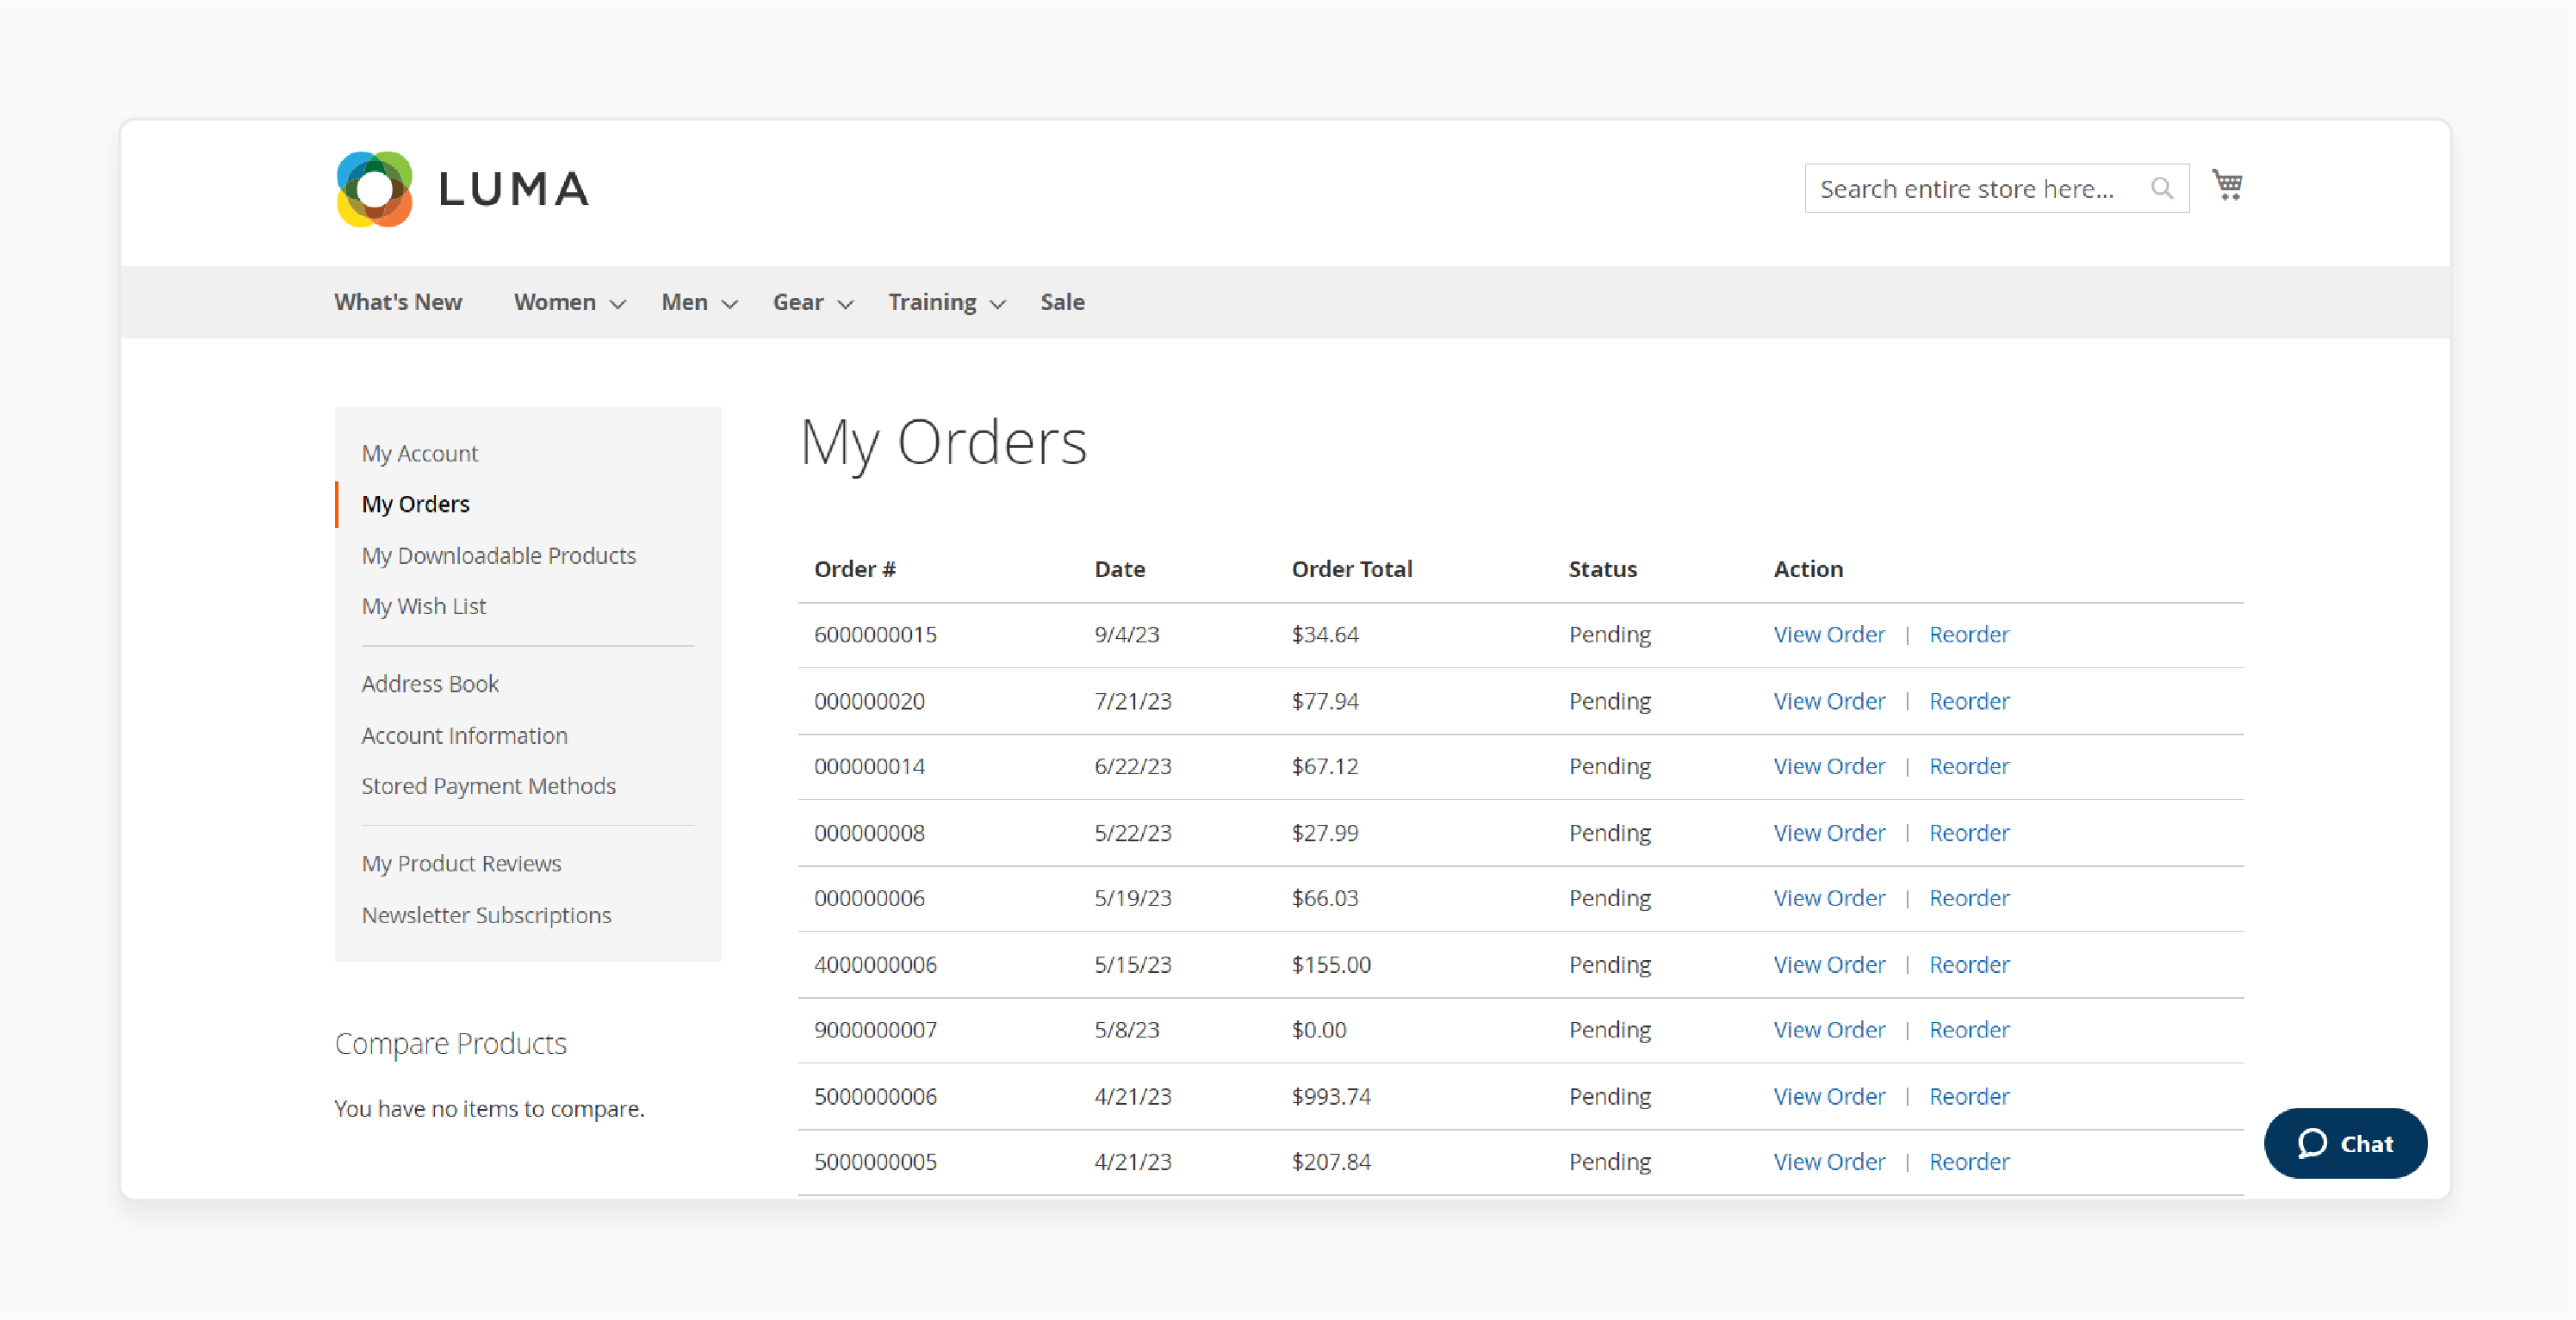Open the Women menu item
Image resolution: width=2576 pixels, height=1320 pixels.
[555, 302]
